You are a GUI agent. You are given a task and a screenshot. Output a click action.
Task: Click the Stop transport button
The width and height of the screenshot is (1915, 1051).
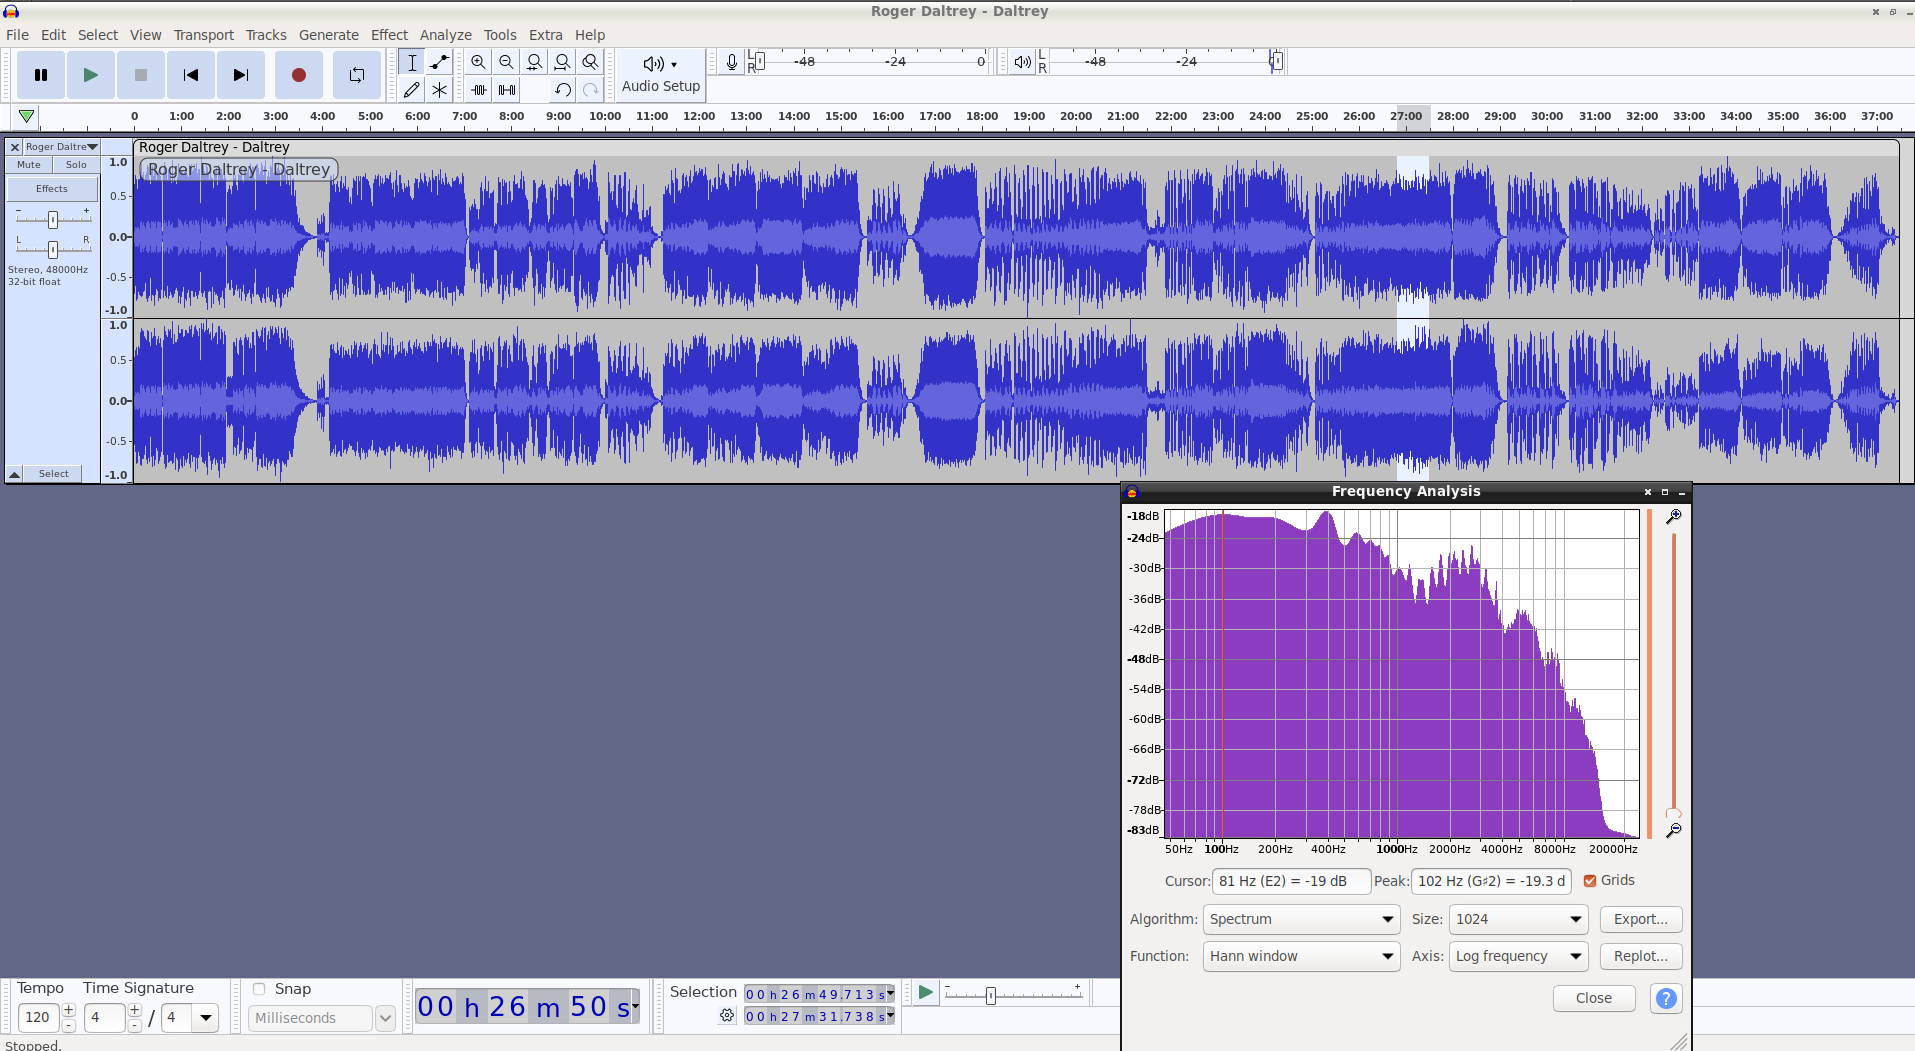[x=141, y=75]
